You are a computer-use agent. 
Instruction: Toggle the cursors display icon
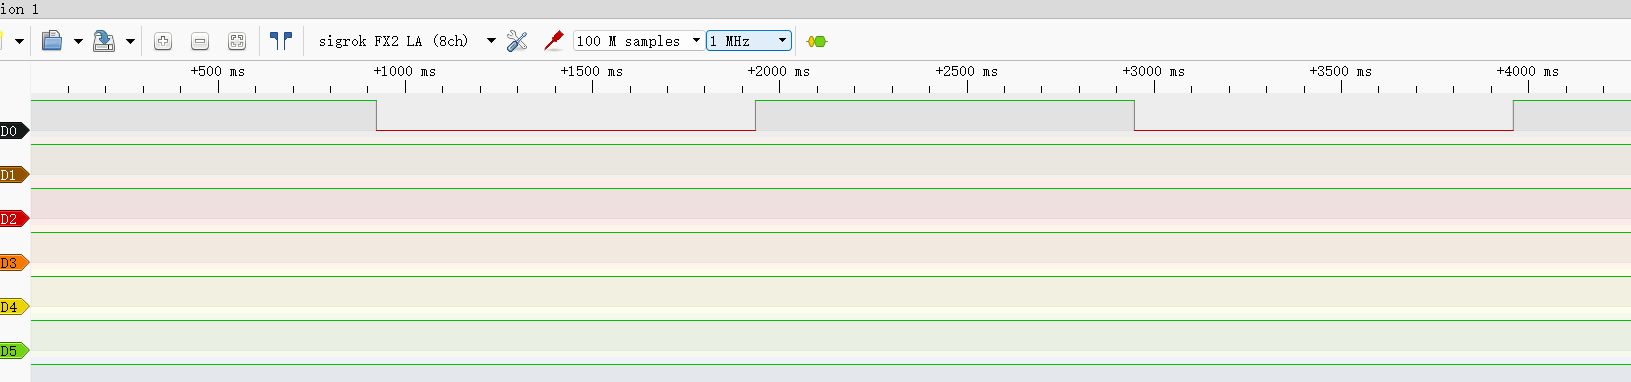point(281,41)
